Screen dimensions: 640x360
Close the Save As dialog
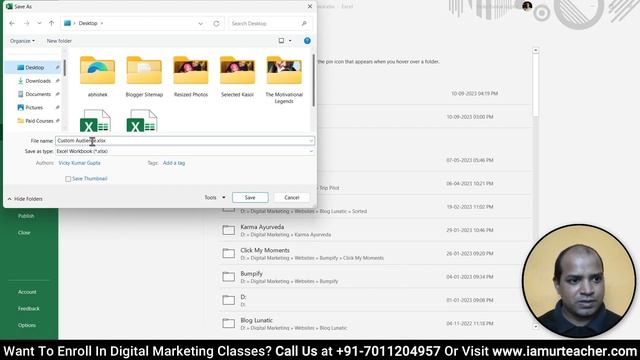310,7
